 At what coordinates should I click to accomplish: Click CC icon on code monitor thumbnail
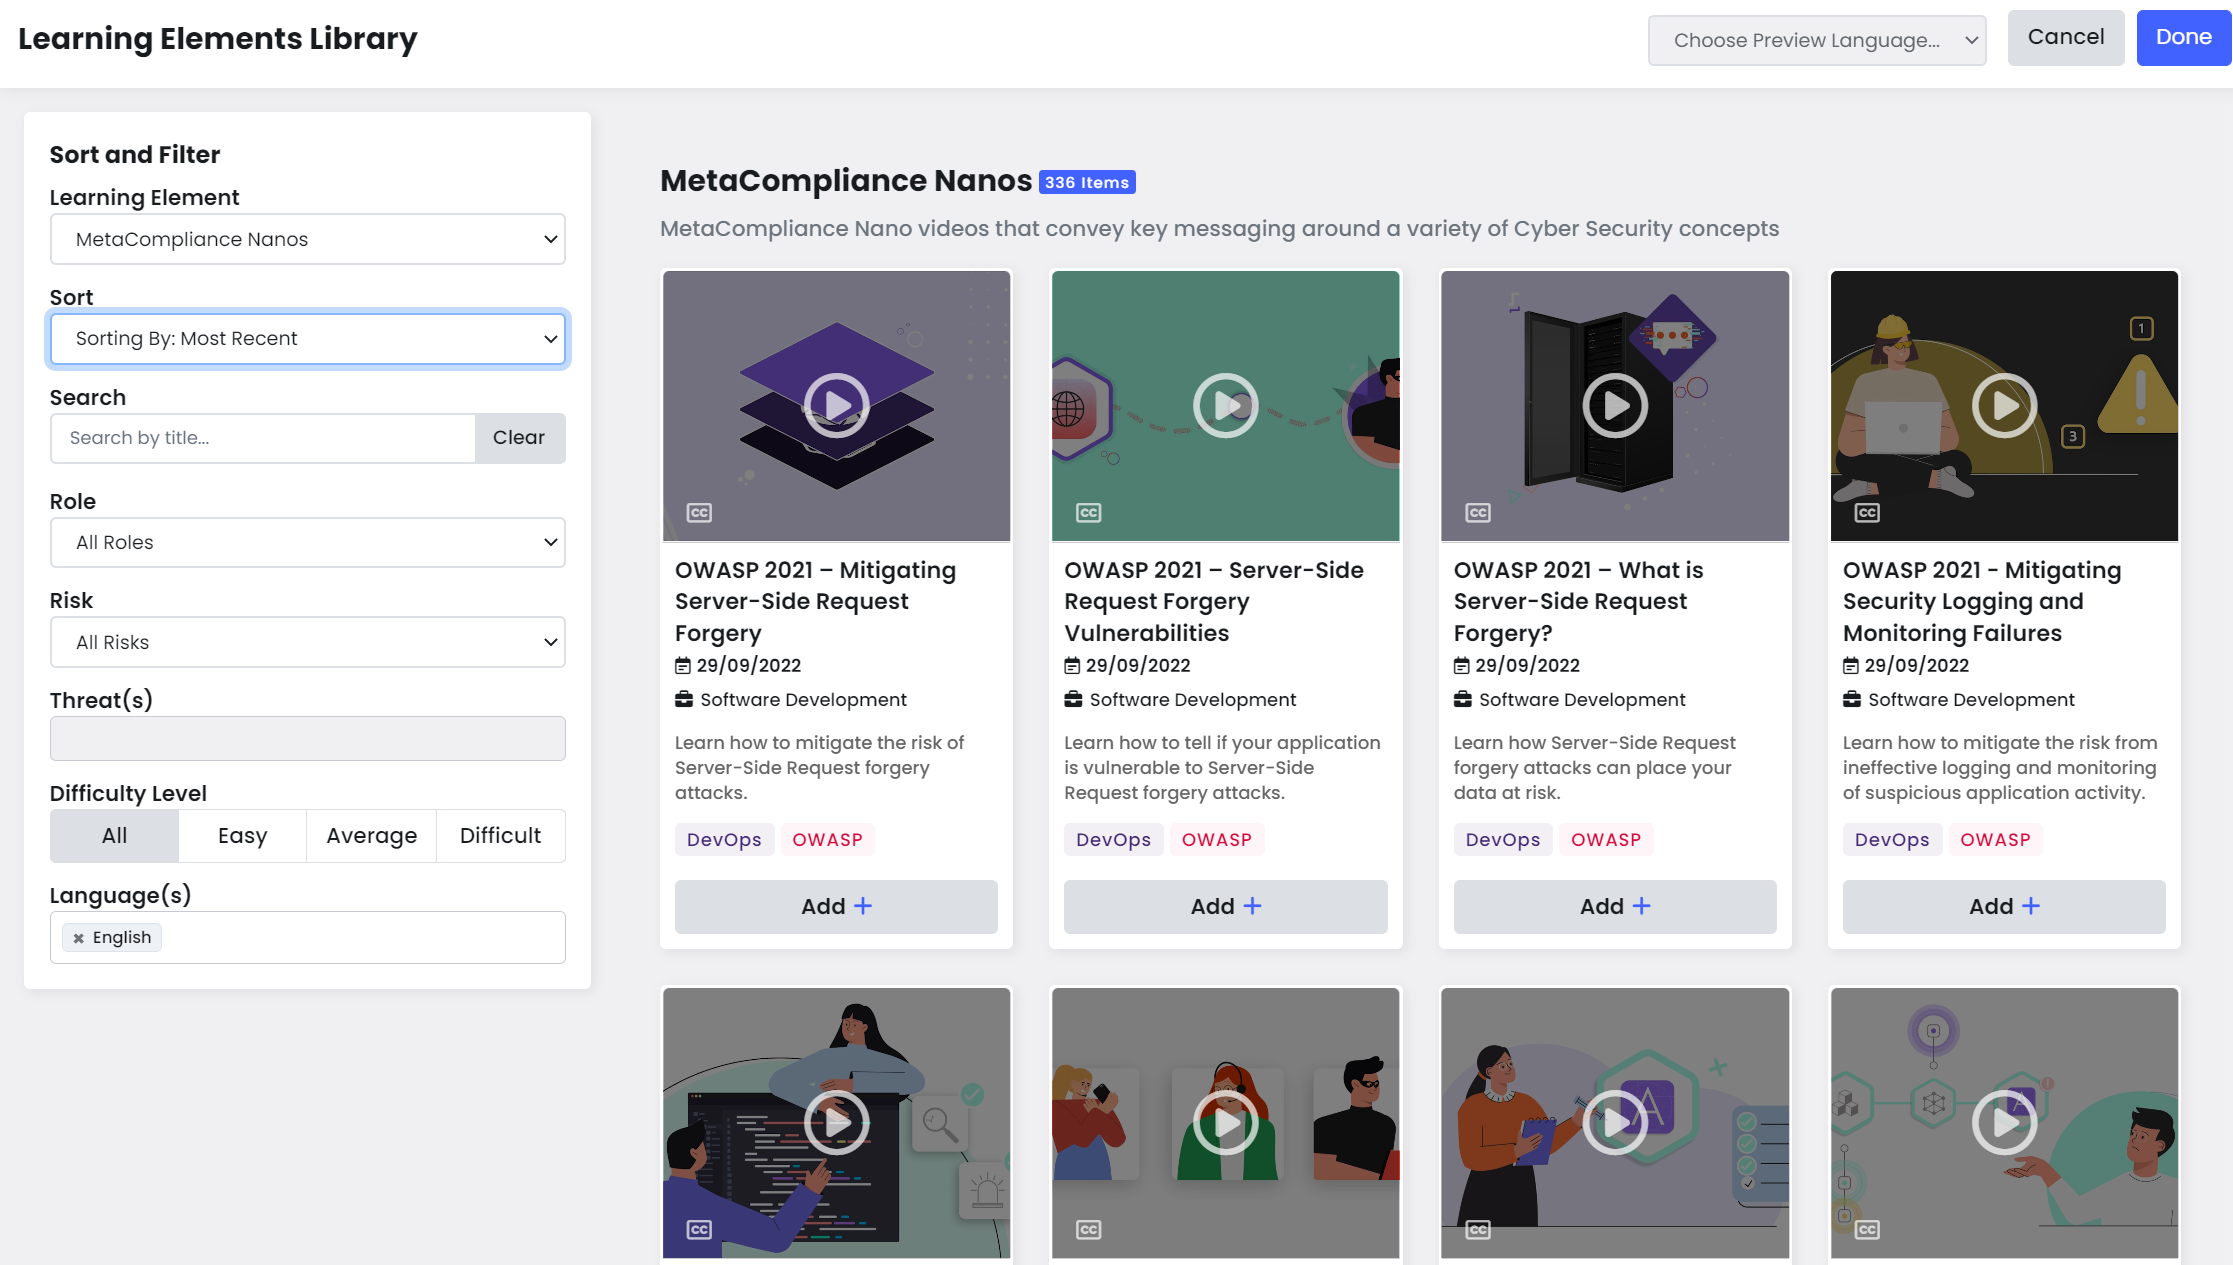click(699, 1230)
